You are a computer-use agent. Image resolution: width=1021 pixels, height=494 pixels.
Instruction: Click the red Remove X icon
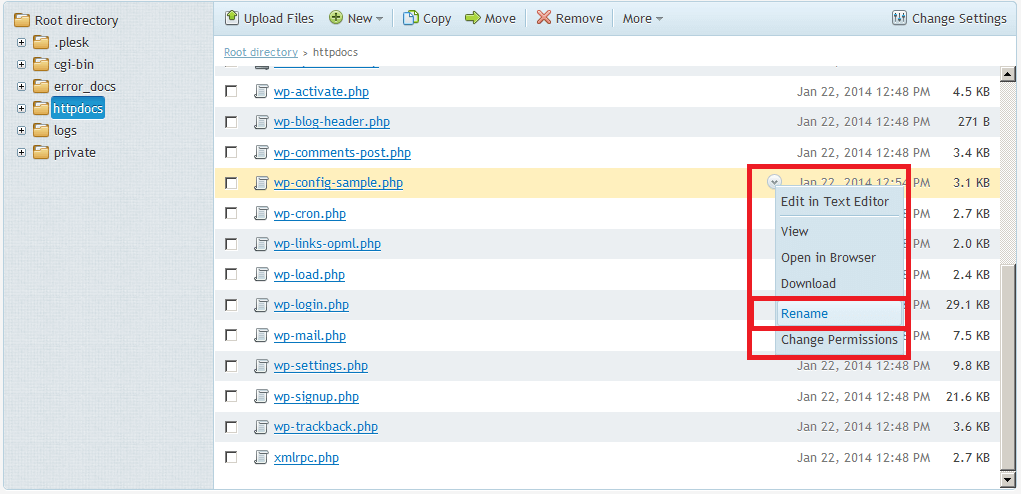(544, 18)
